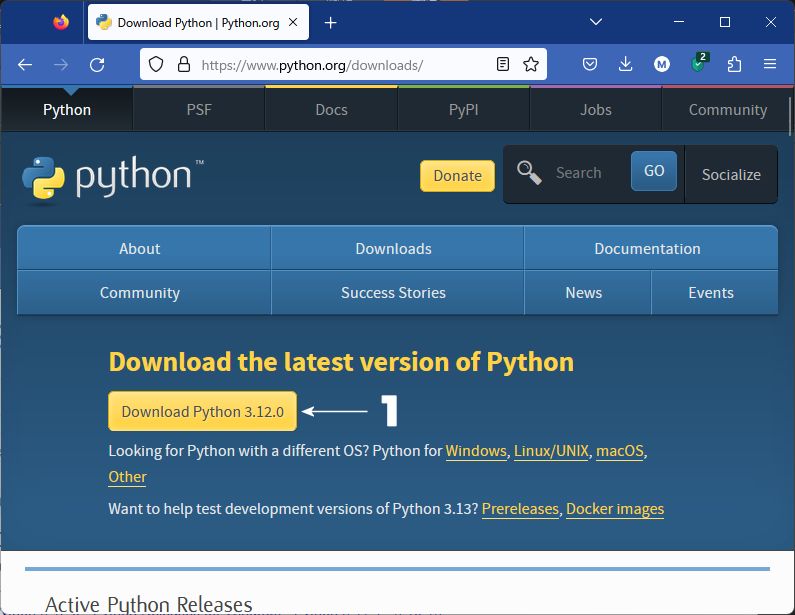This screenshot has width=795, height=615.
Task: Follow the Linux/UNIX download link
Action: [551, 450]
